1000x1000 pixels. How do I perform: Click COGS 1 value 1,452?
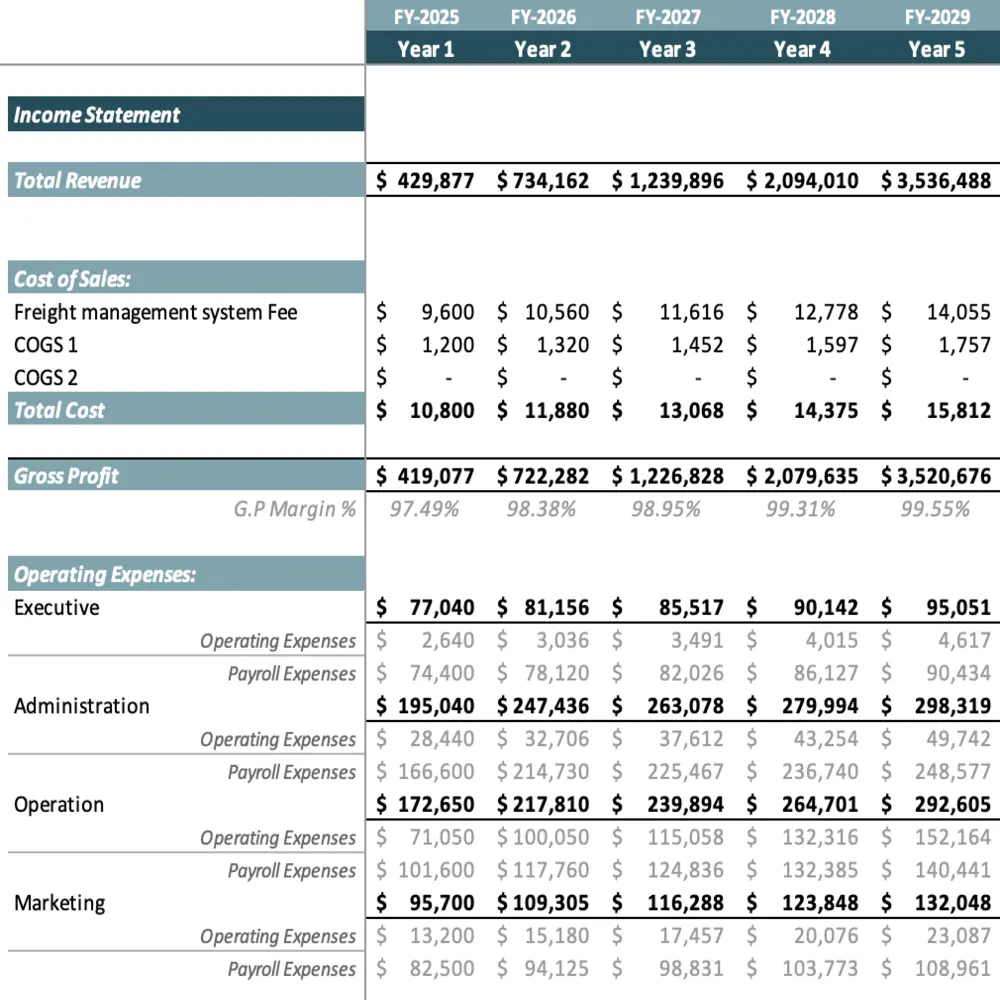[x=697, y=345]
